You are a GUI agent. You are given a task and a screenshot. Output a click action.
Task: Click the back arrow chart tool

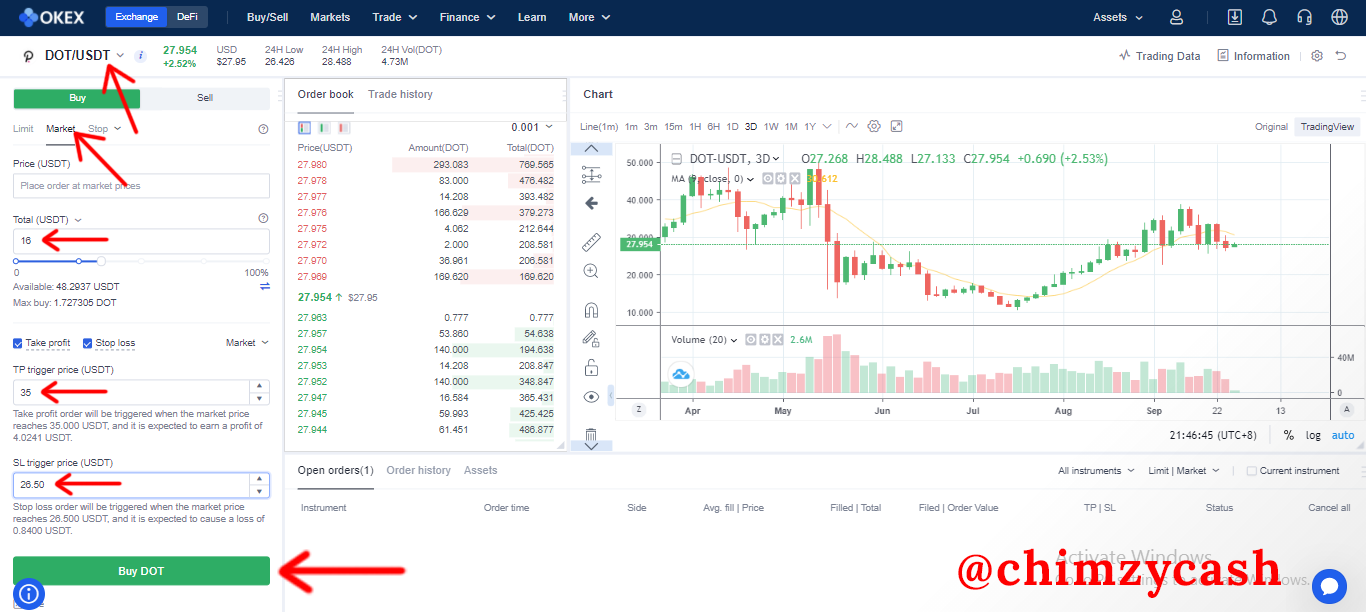pyautogui.click(x=591, y=203)
